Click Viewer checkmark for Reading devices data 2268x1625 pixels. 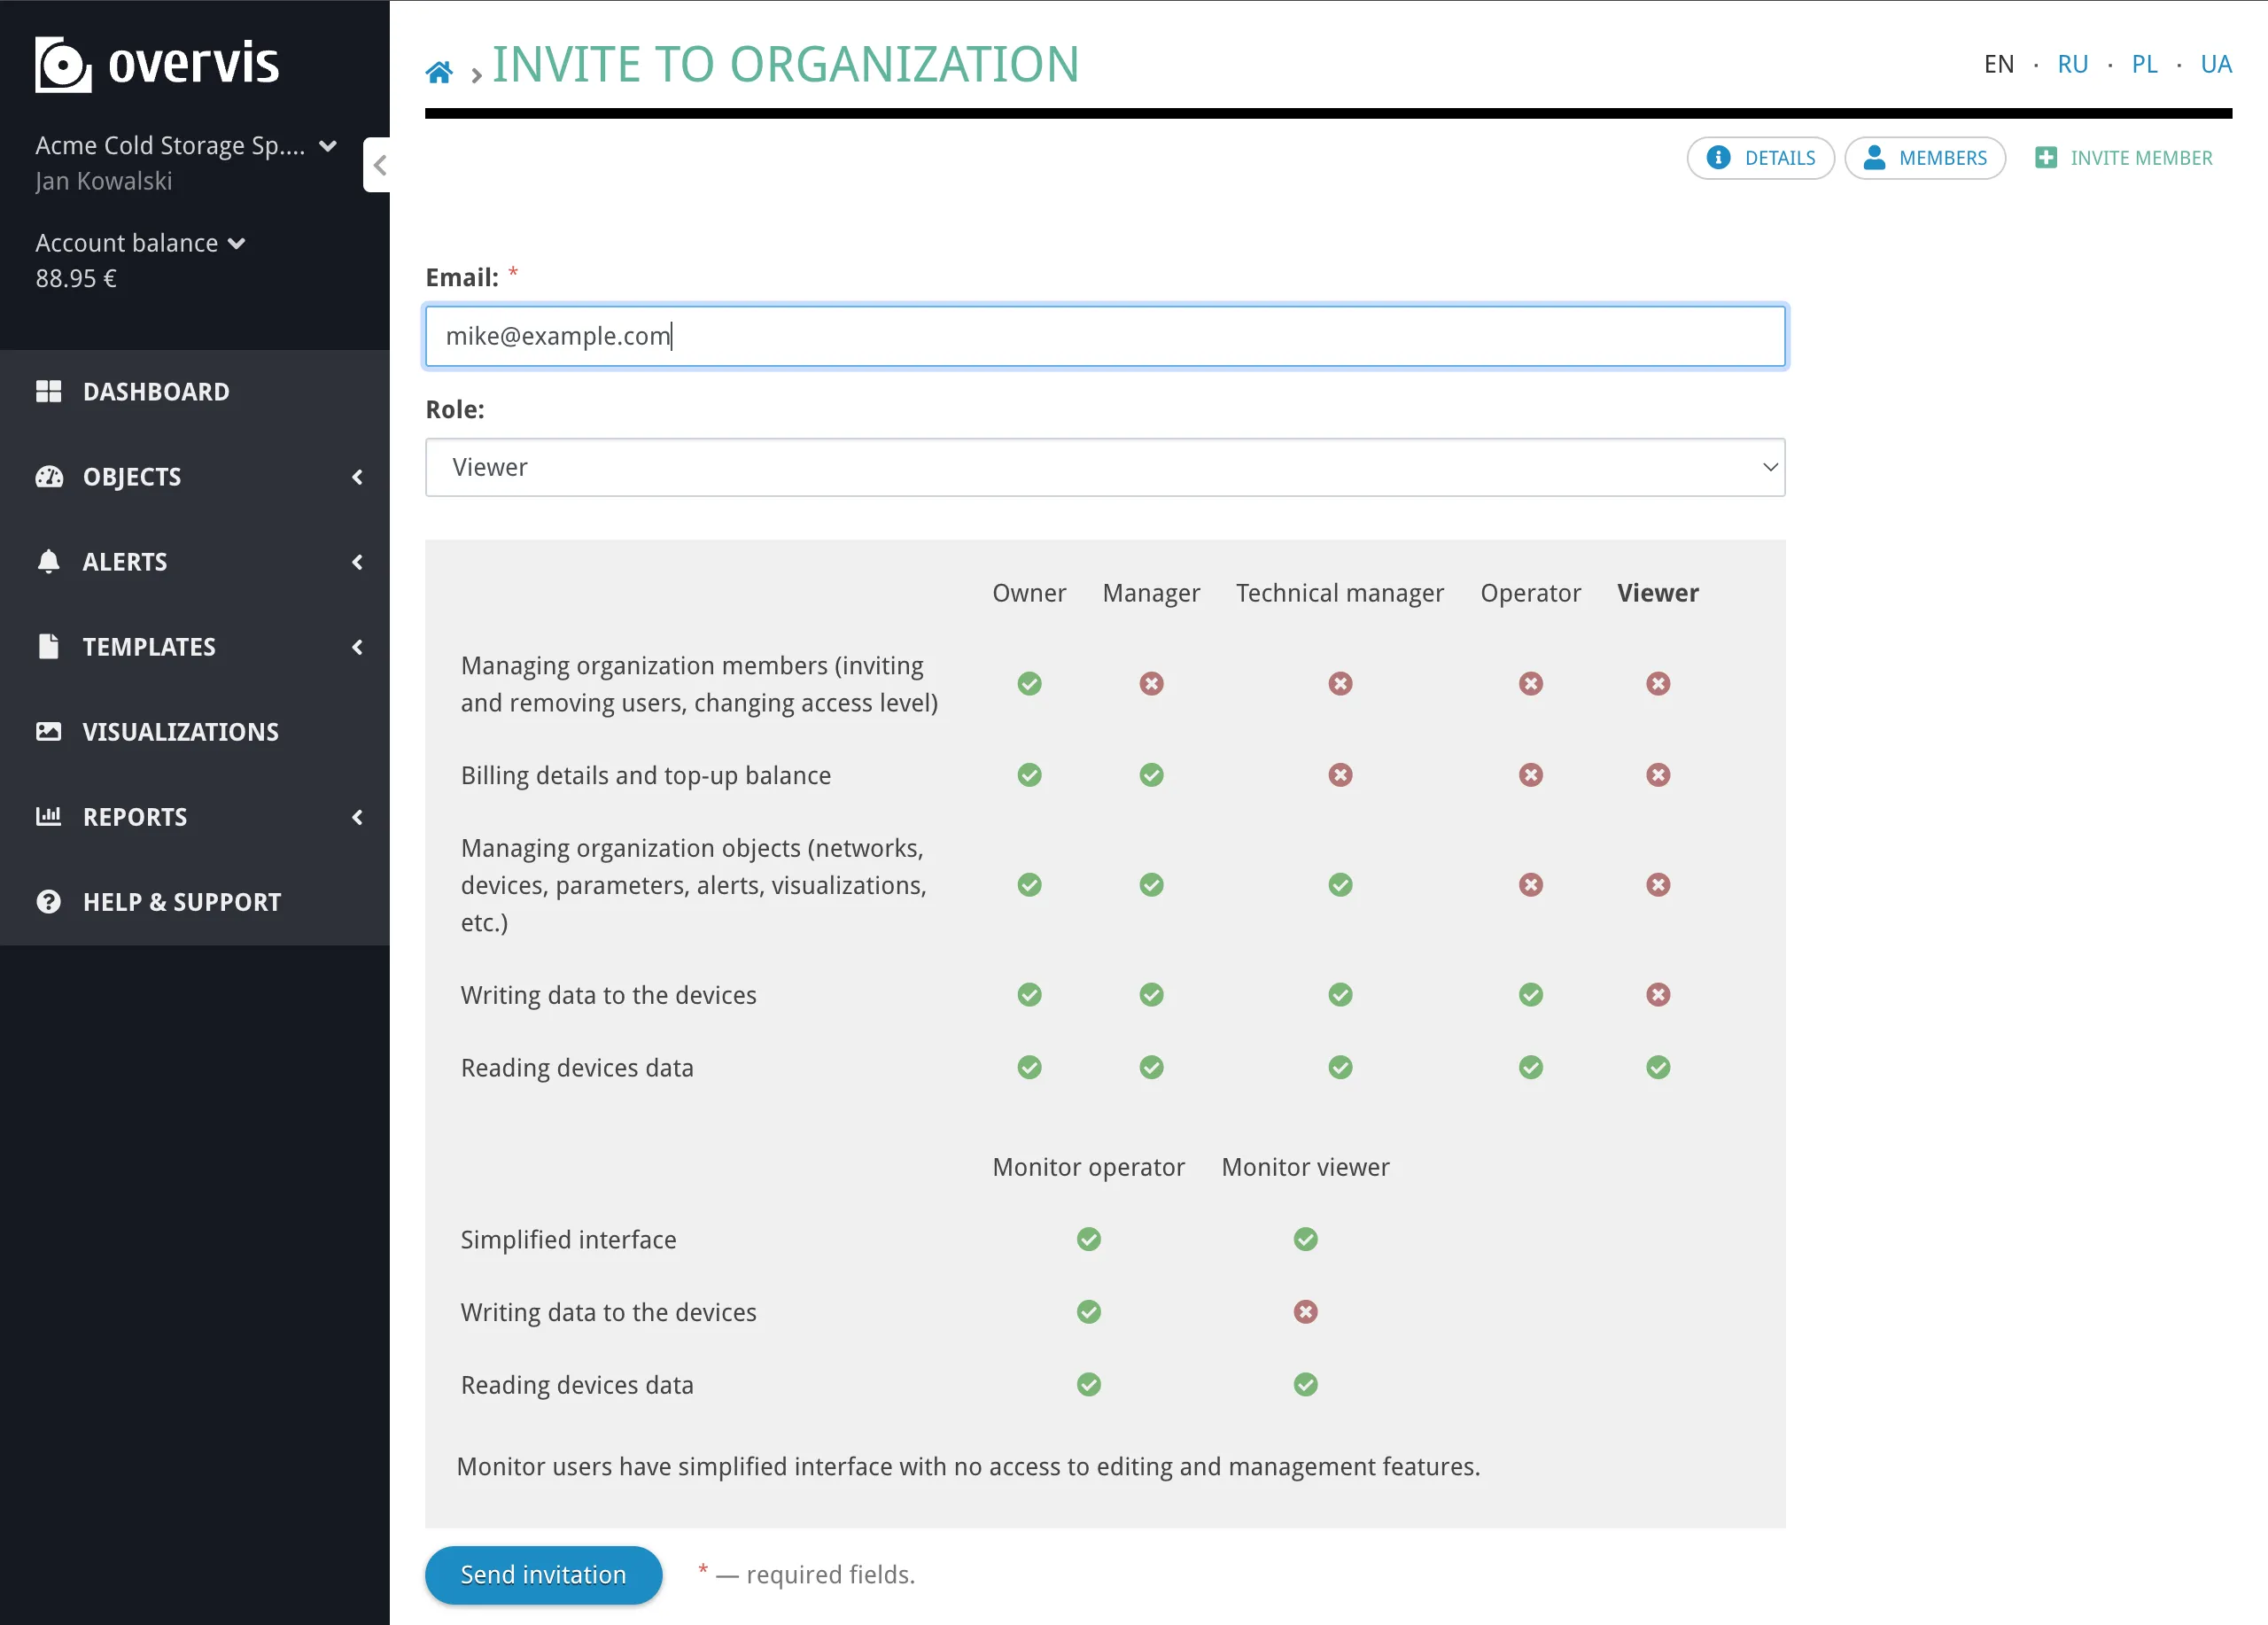click(x=1658, y=1068)
